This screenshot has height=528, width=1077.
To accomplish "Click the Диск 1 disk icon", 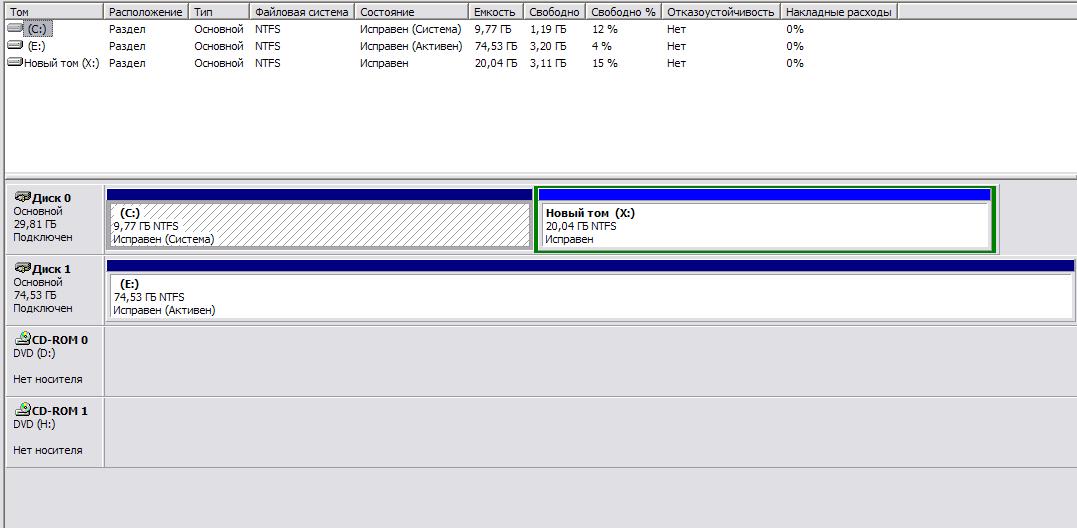I will click(23, 268).
